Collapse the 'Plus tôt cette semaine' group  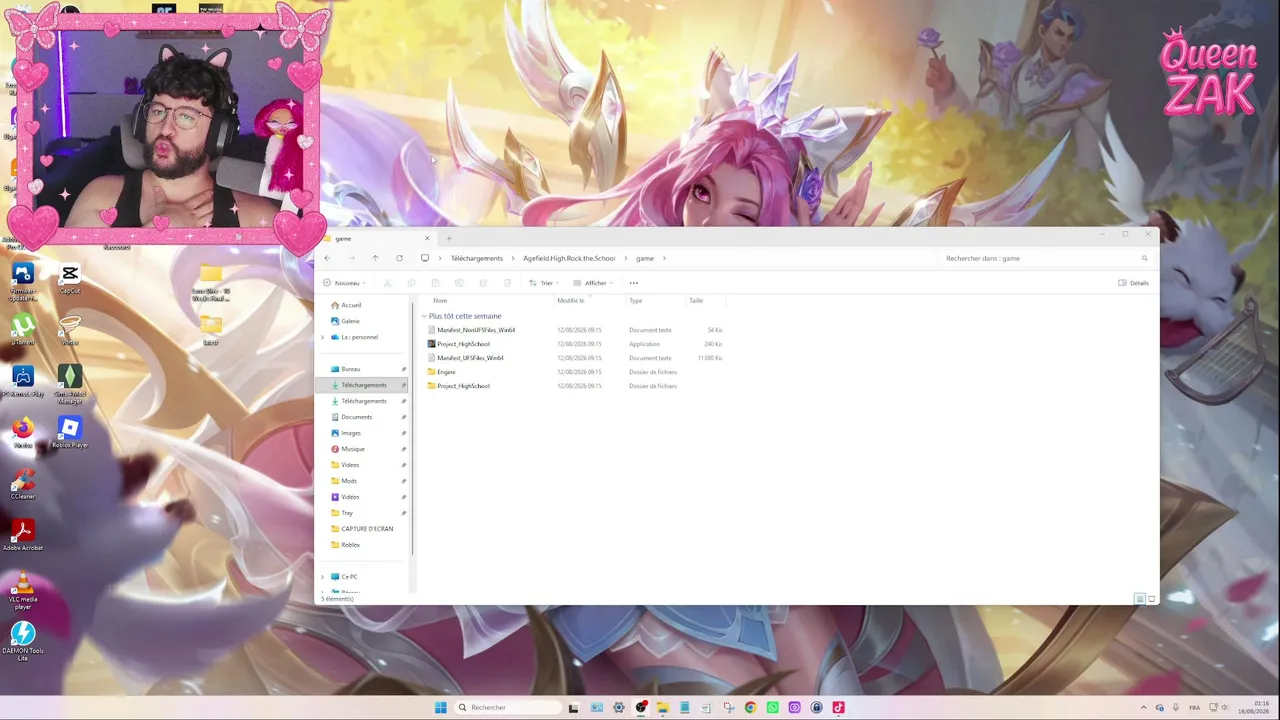[x=424, y=316]
